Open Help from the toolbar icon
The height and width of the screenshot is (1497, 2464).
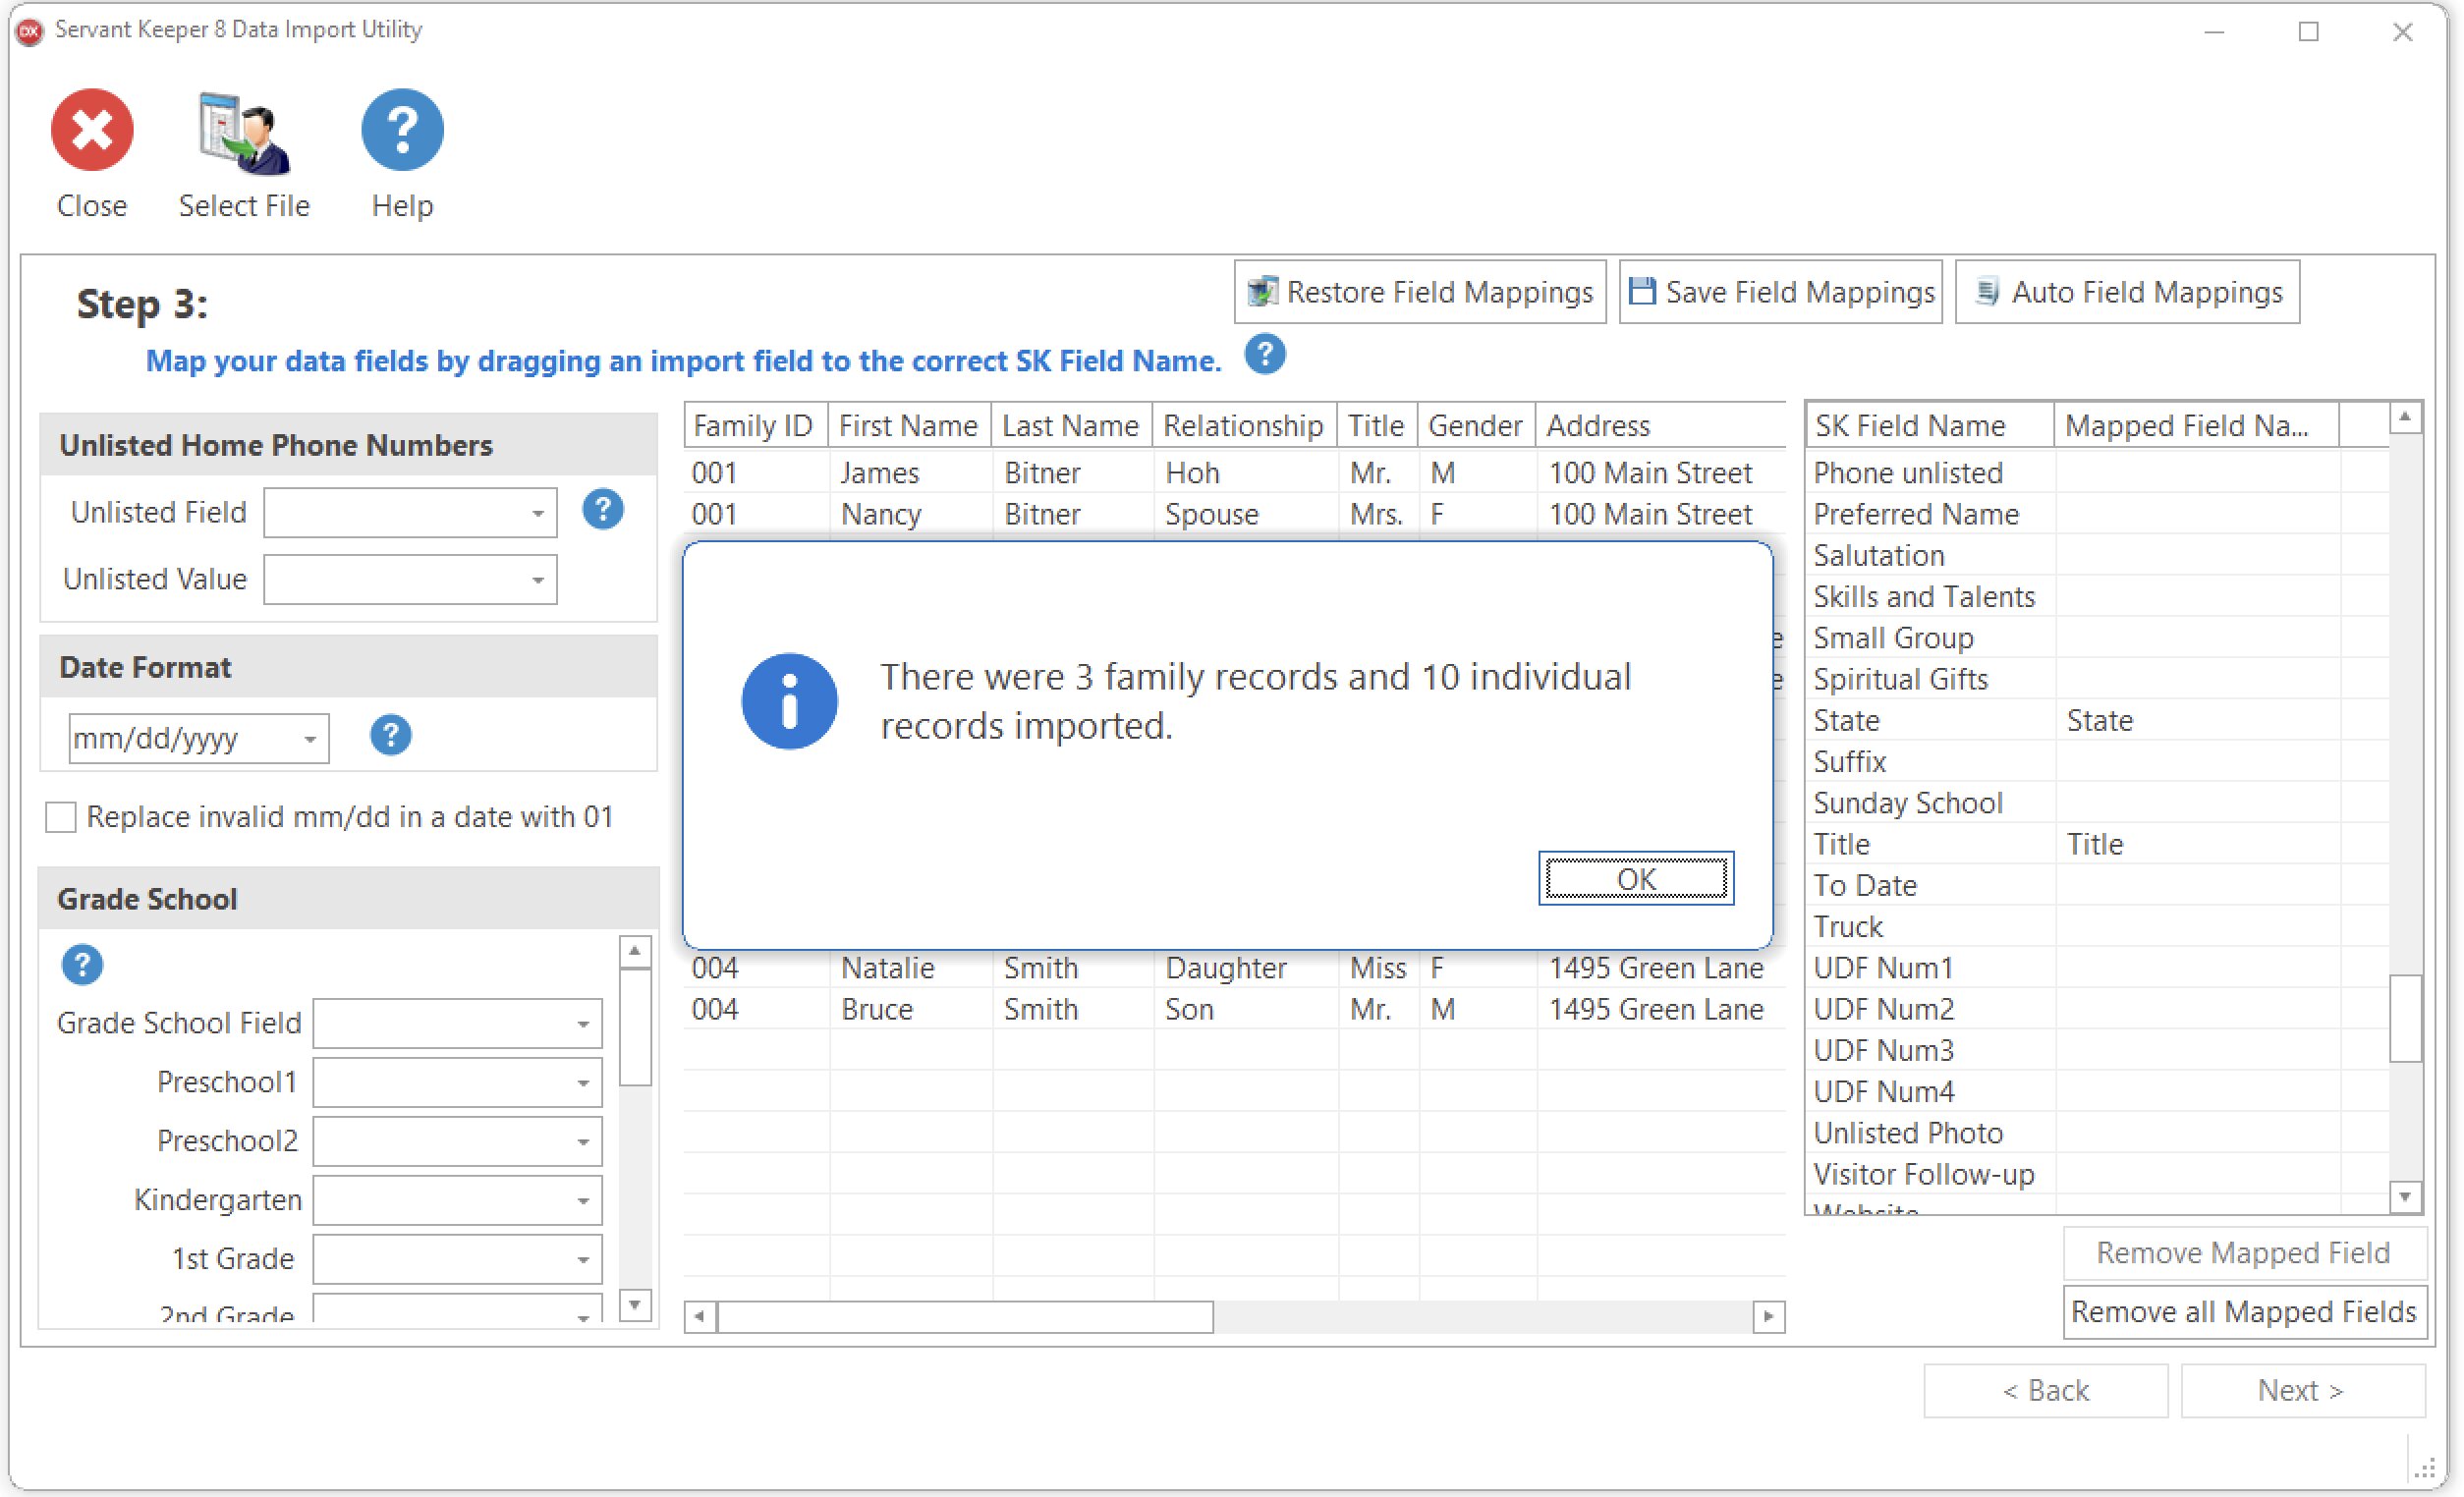[401, 128]
